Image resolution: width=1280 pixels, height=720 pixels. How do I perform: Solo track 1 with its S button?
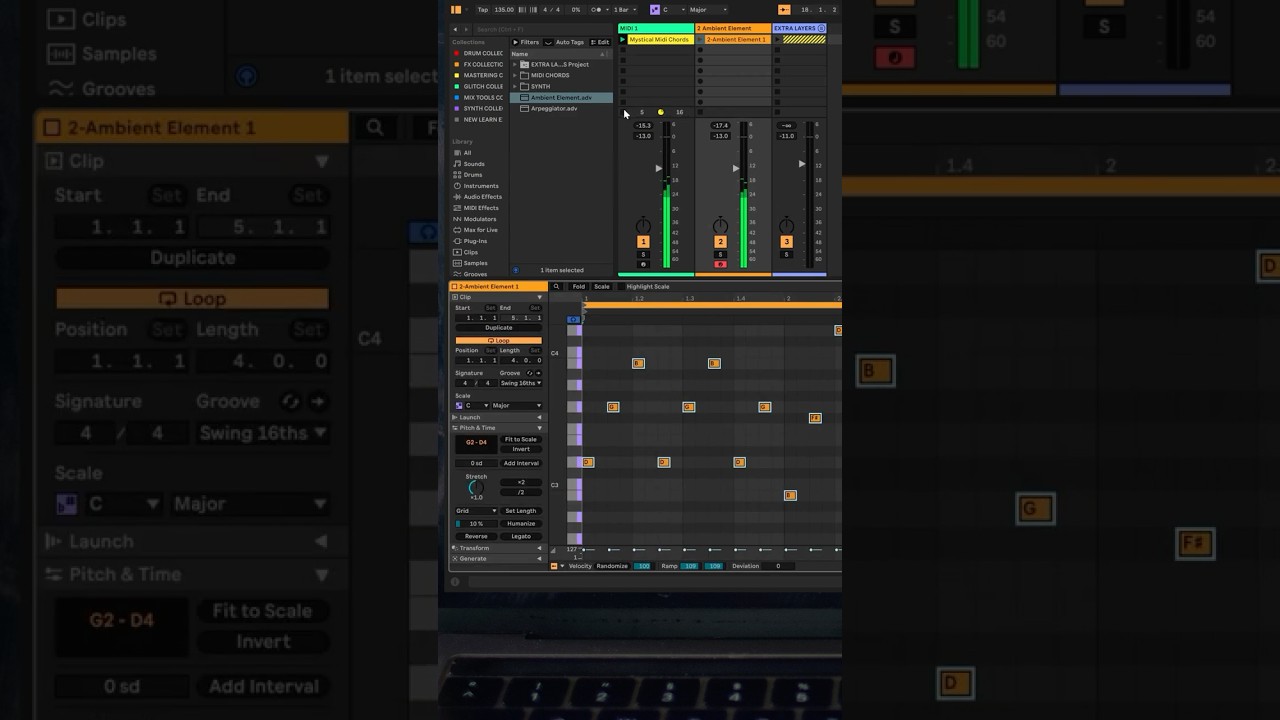tap(643, 254)
